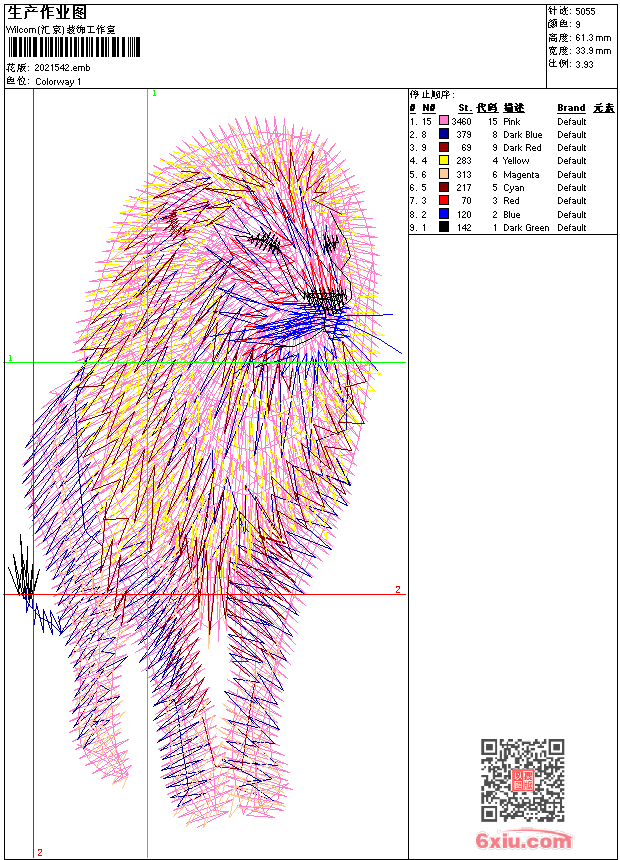Select the Magenta row's peach swatch

(x=444, y=174)
